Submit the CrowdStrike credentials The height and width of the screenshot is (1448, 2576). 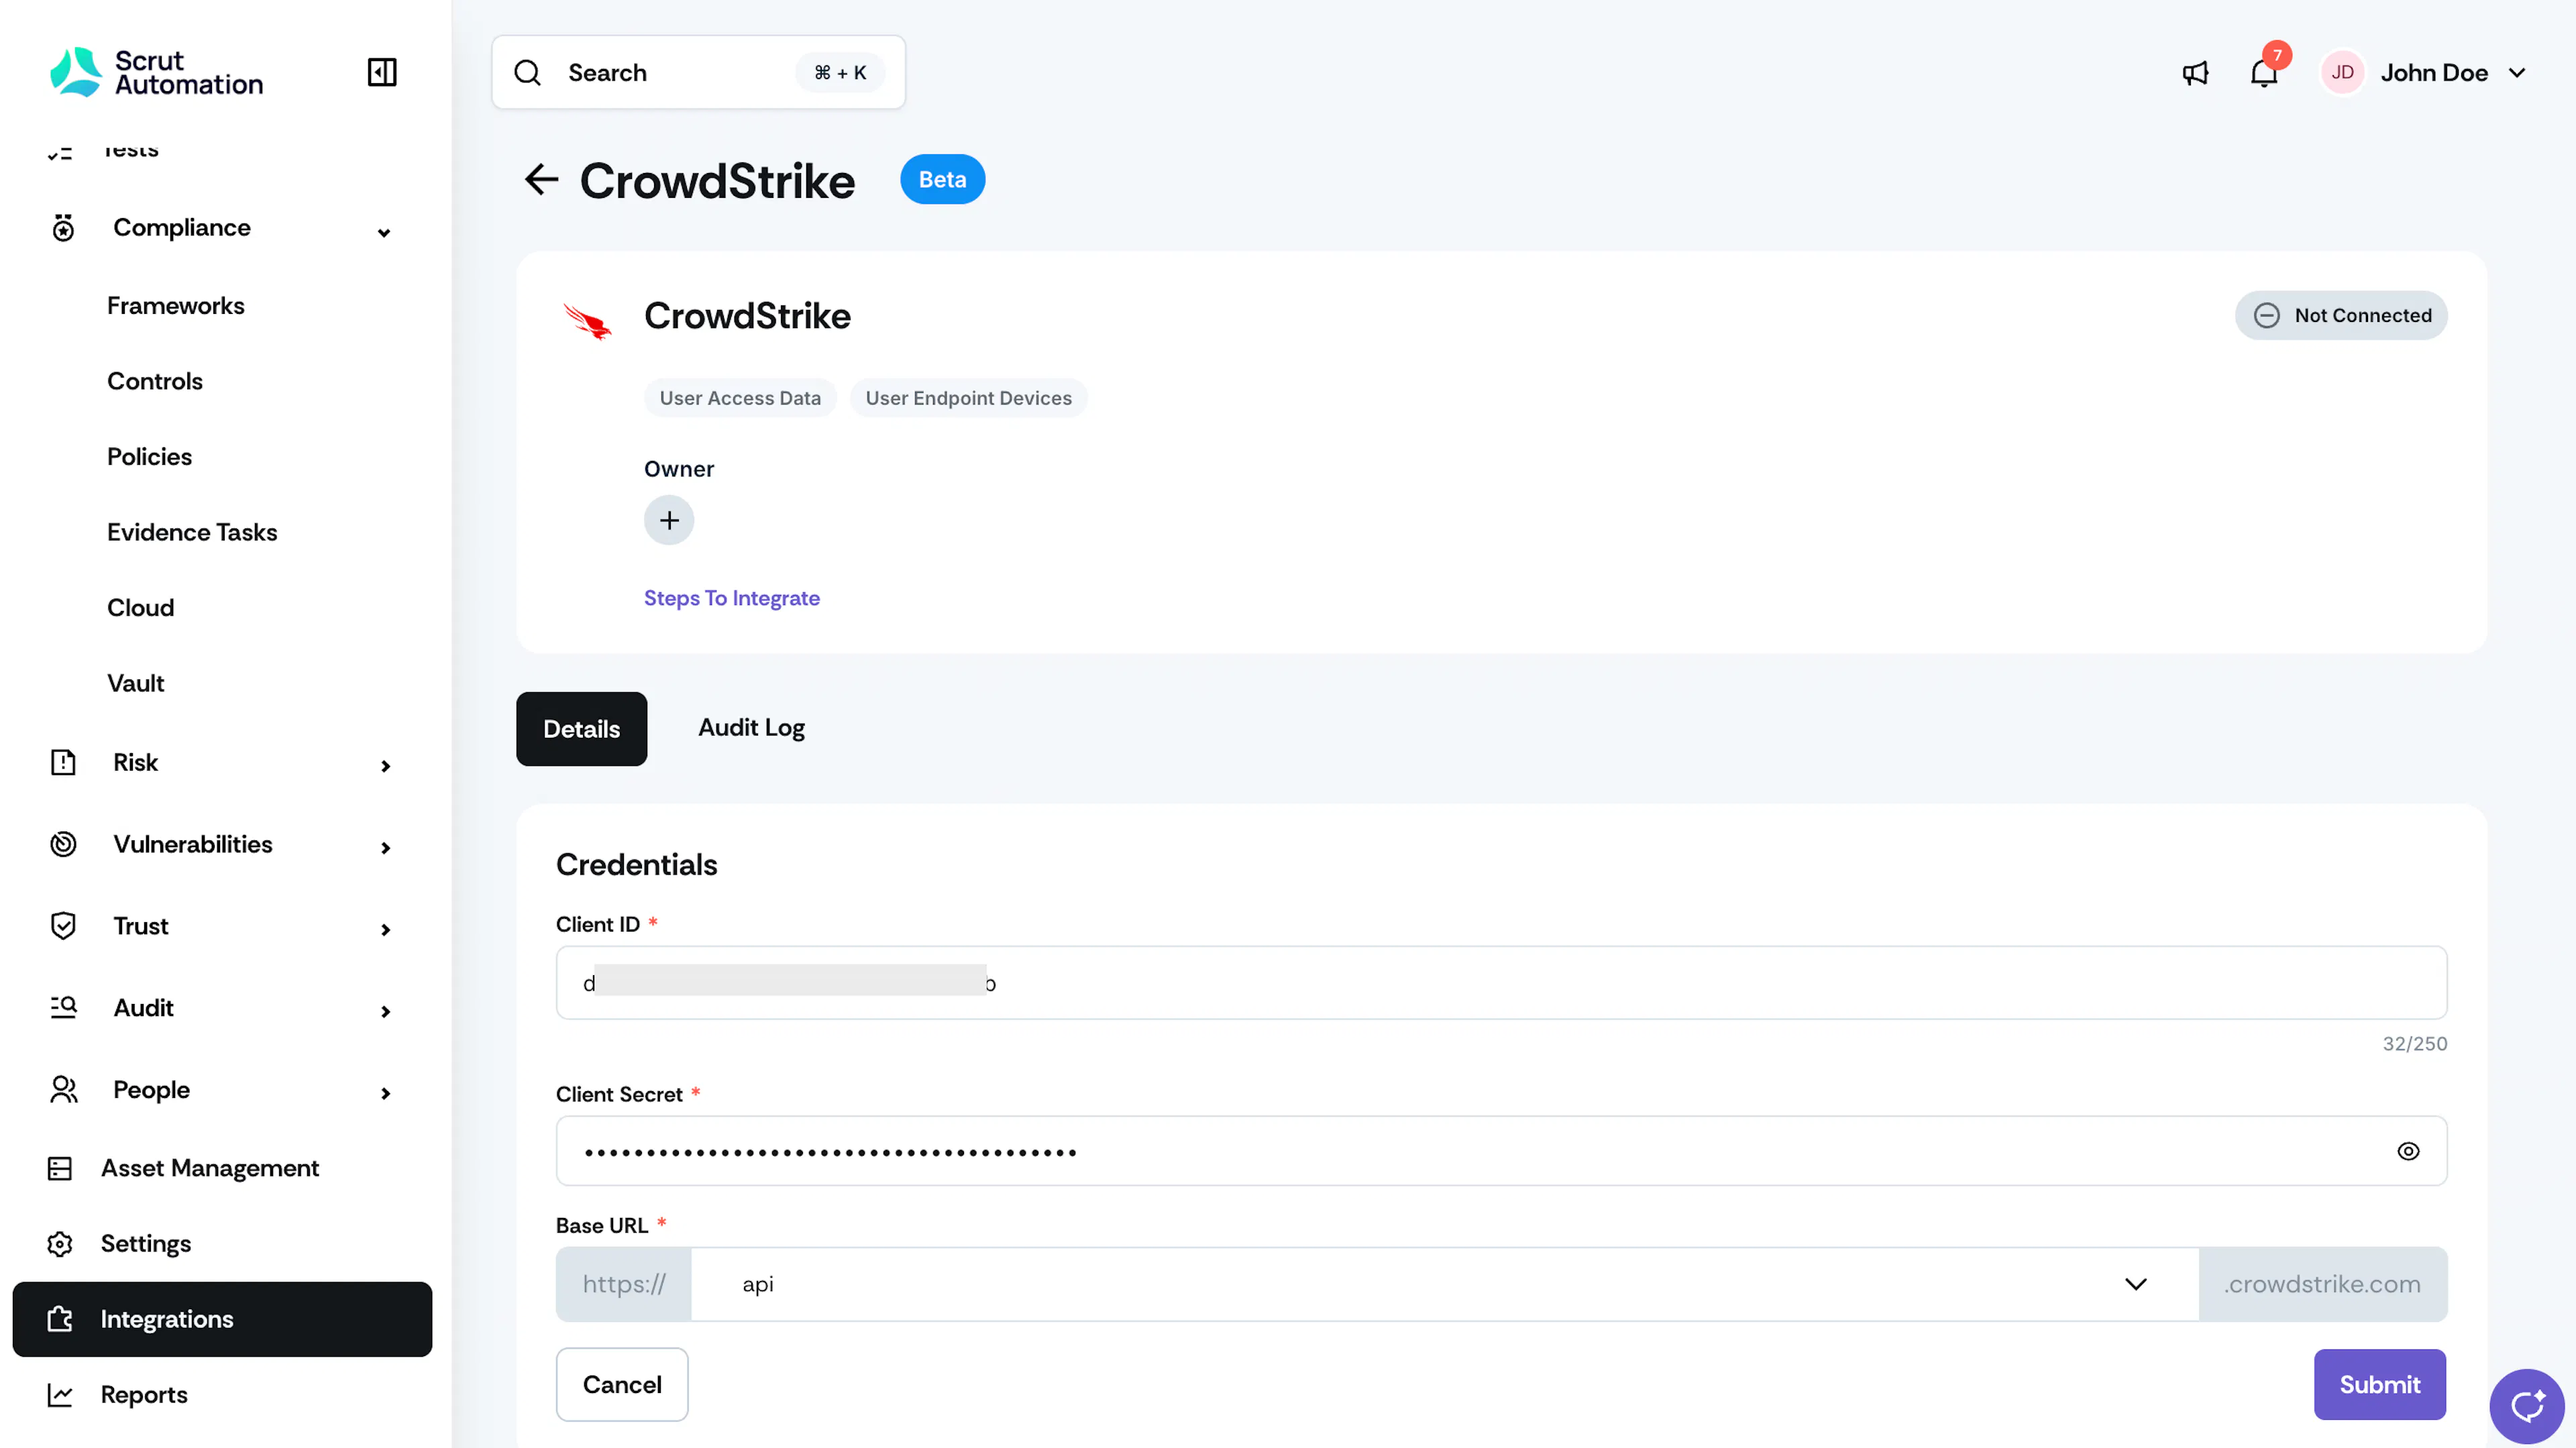click(2379, 1384)
